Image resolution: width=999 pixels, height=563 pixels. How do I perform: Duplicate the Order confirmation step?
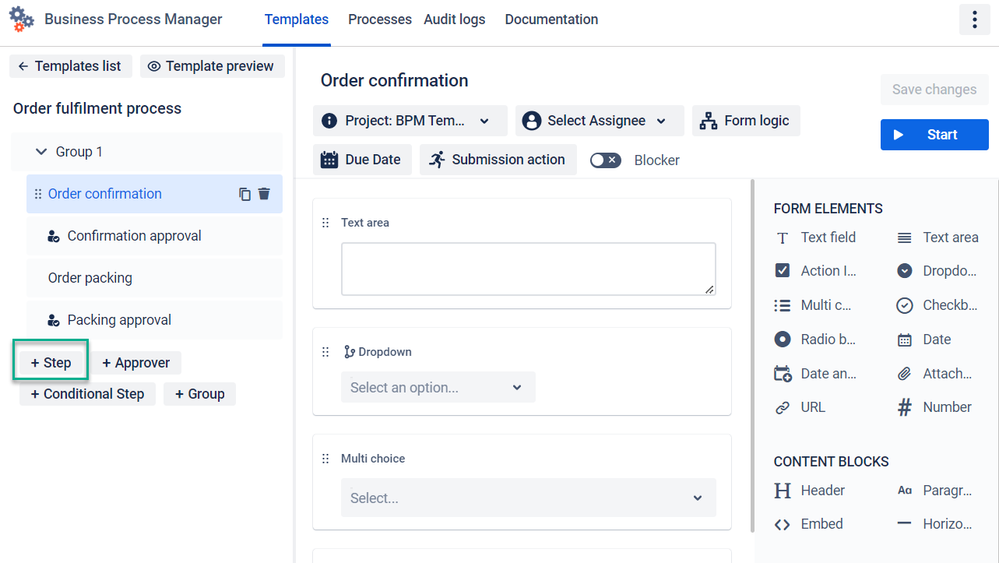(x=245, y=194)
